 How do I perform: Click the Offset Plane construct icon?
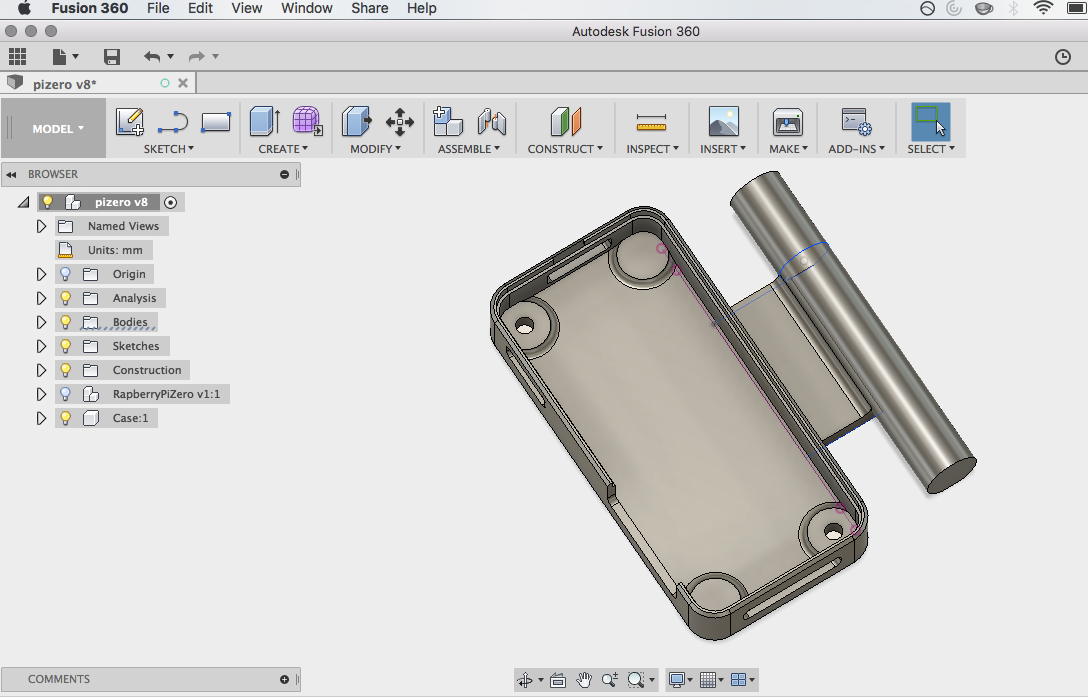pyautogui.click(x=566, y=121)
